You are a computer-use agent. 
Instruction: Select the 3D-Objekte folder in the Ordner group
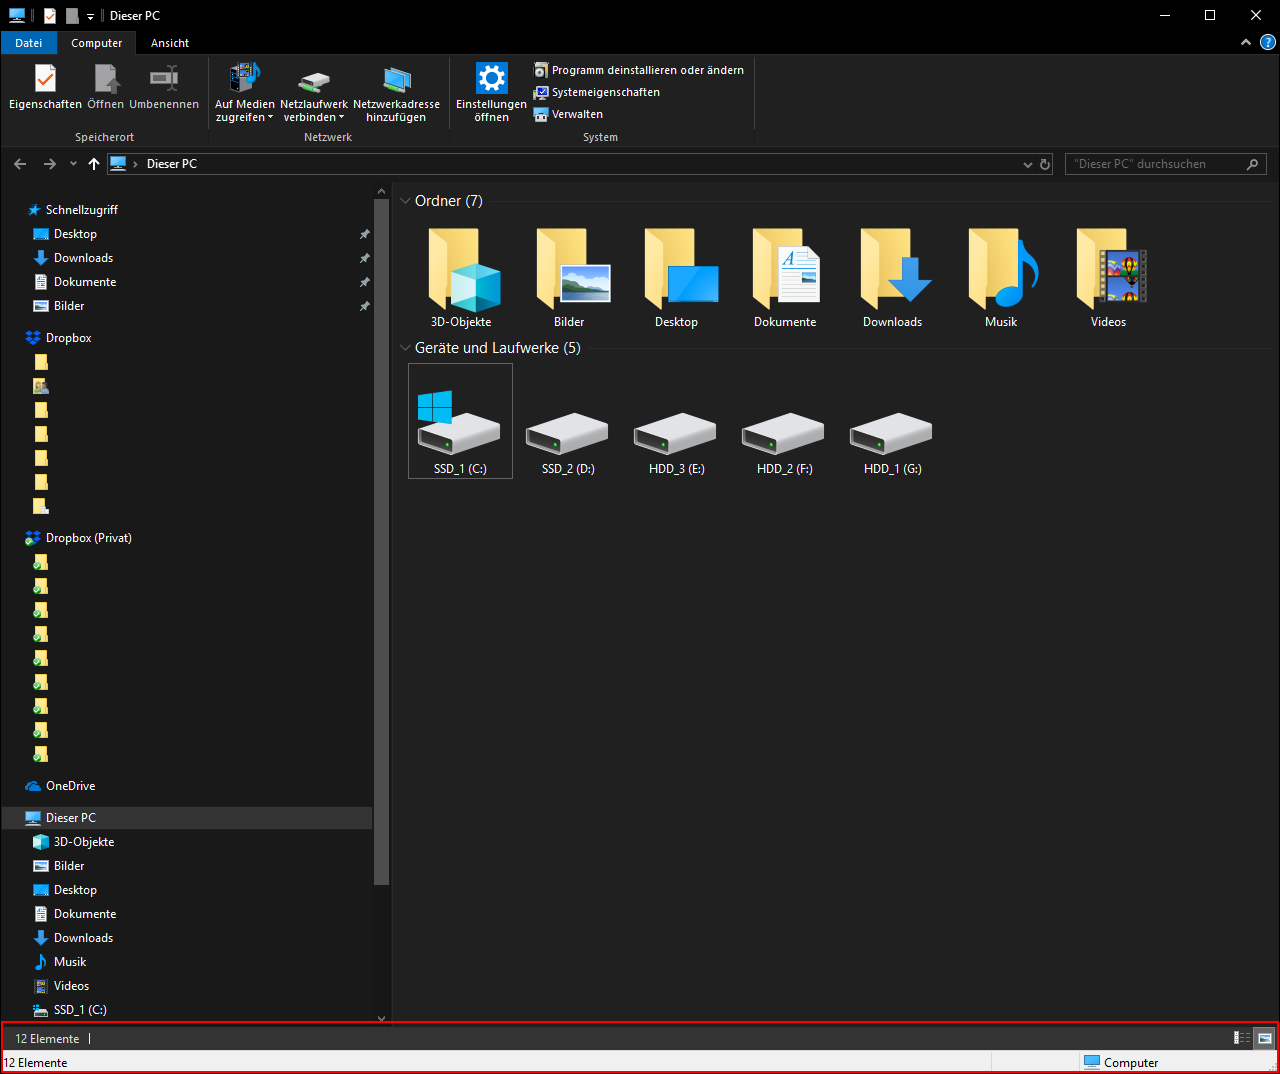point(461,278)
